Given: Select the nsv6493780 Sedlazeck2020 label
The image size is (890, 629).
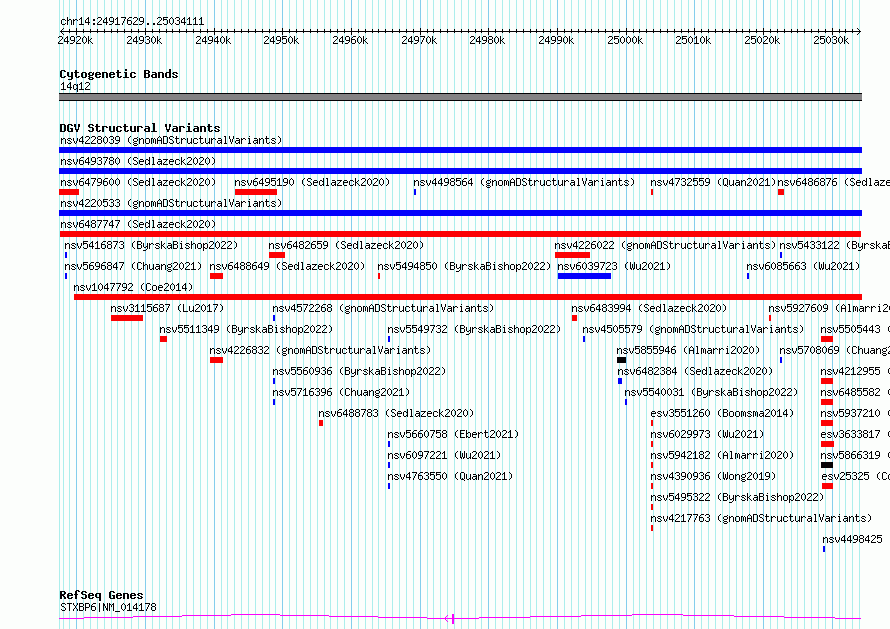Looking at the screenshot, I should tap(138, 161).
